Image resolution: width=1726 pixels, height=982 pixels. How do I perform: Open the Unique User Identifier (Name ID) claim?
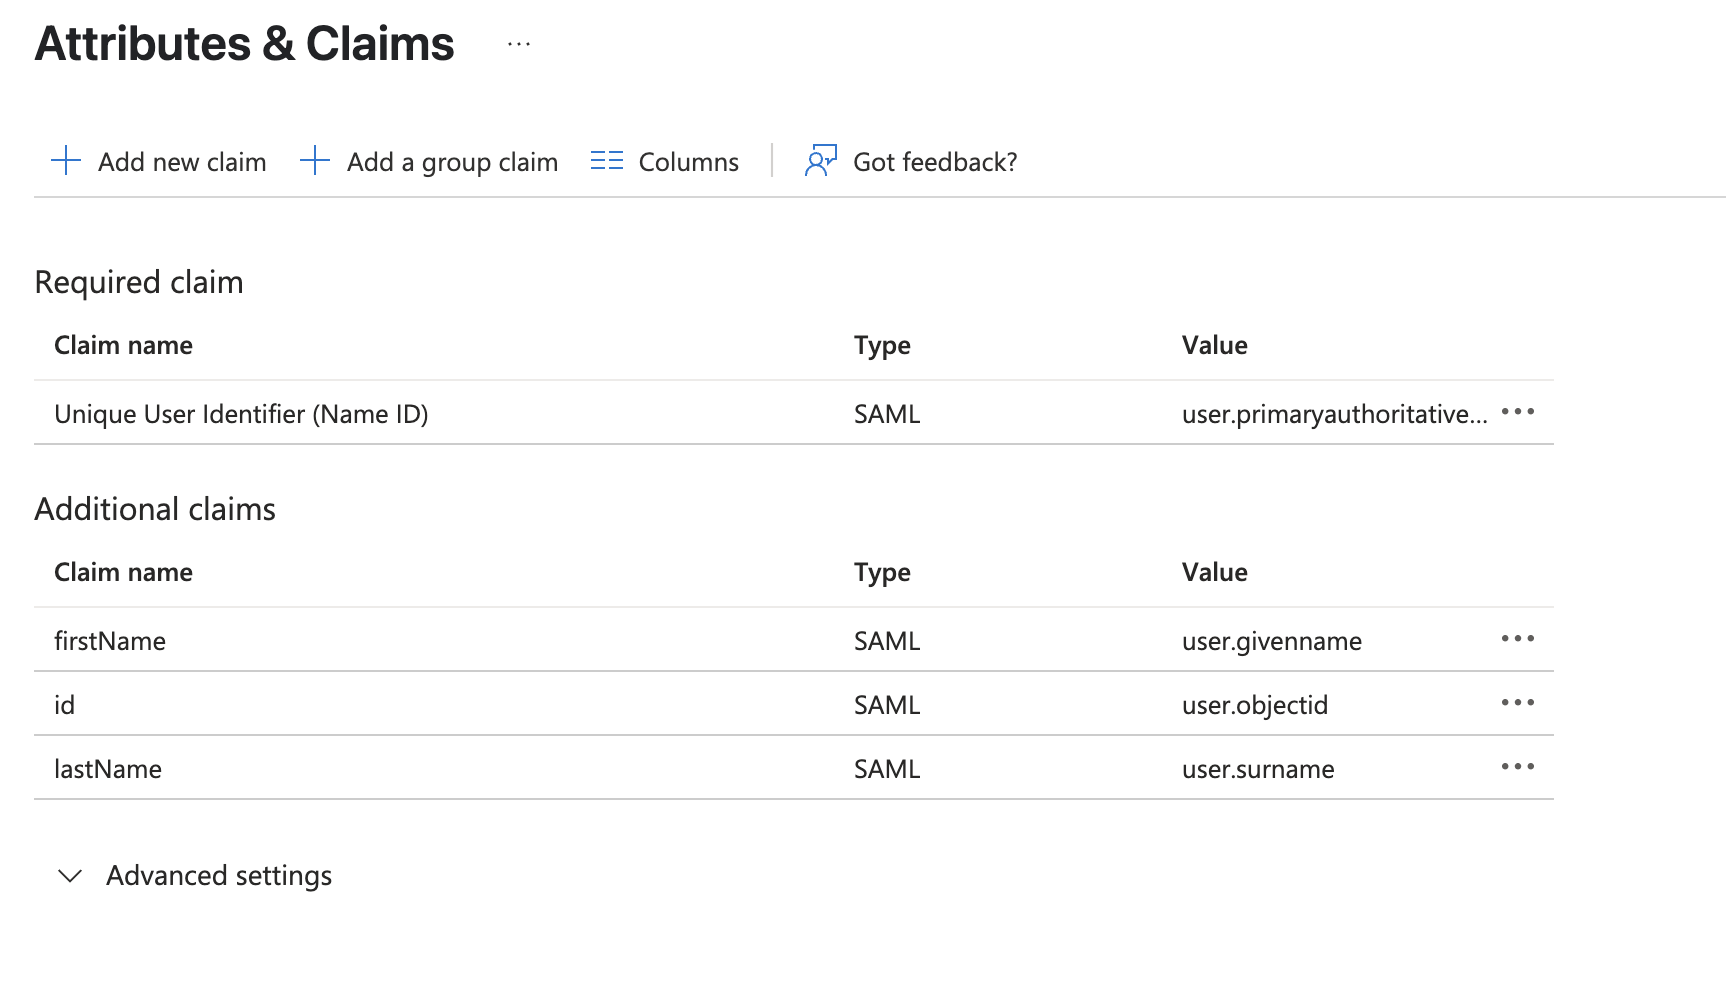[x=241, y=413]
